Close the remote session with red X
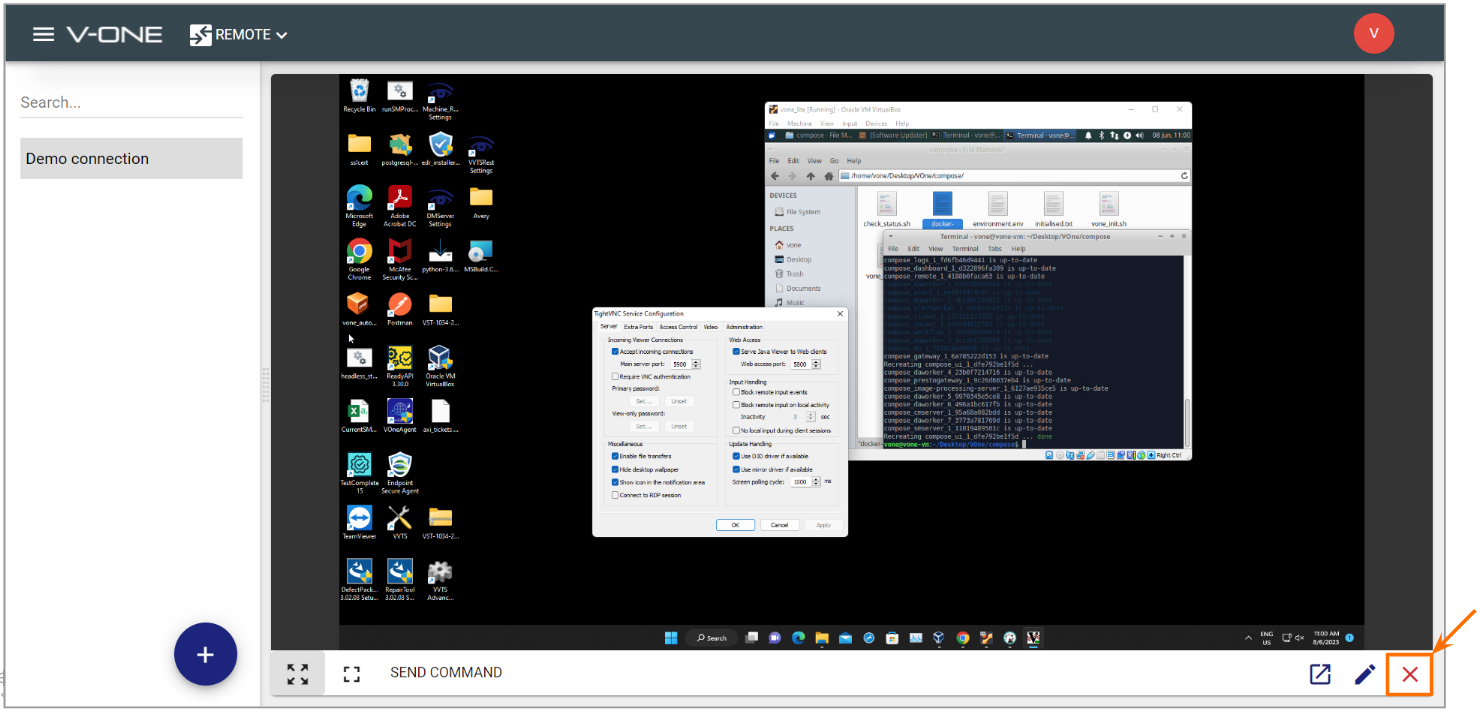This screenshot has width=1481, height=711. pos(1410,674)
